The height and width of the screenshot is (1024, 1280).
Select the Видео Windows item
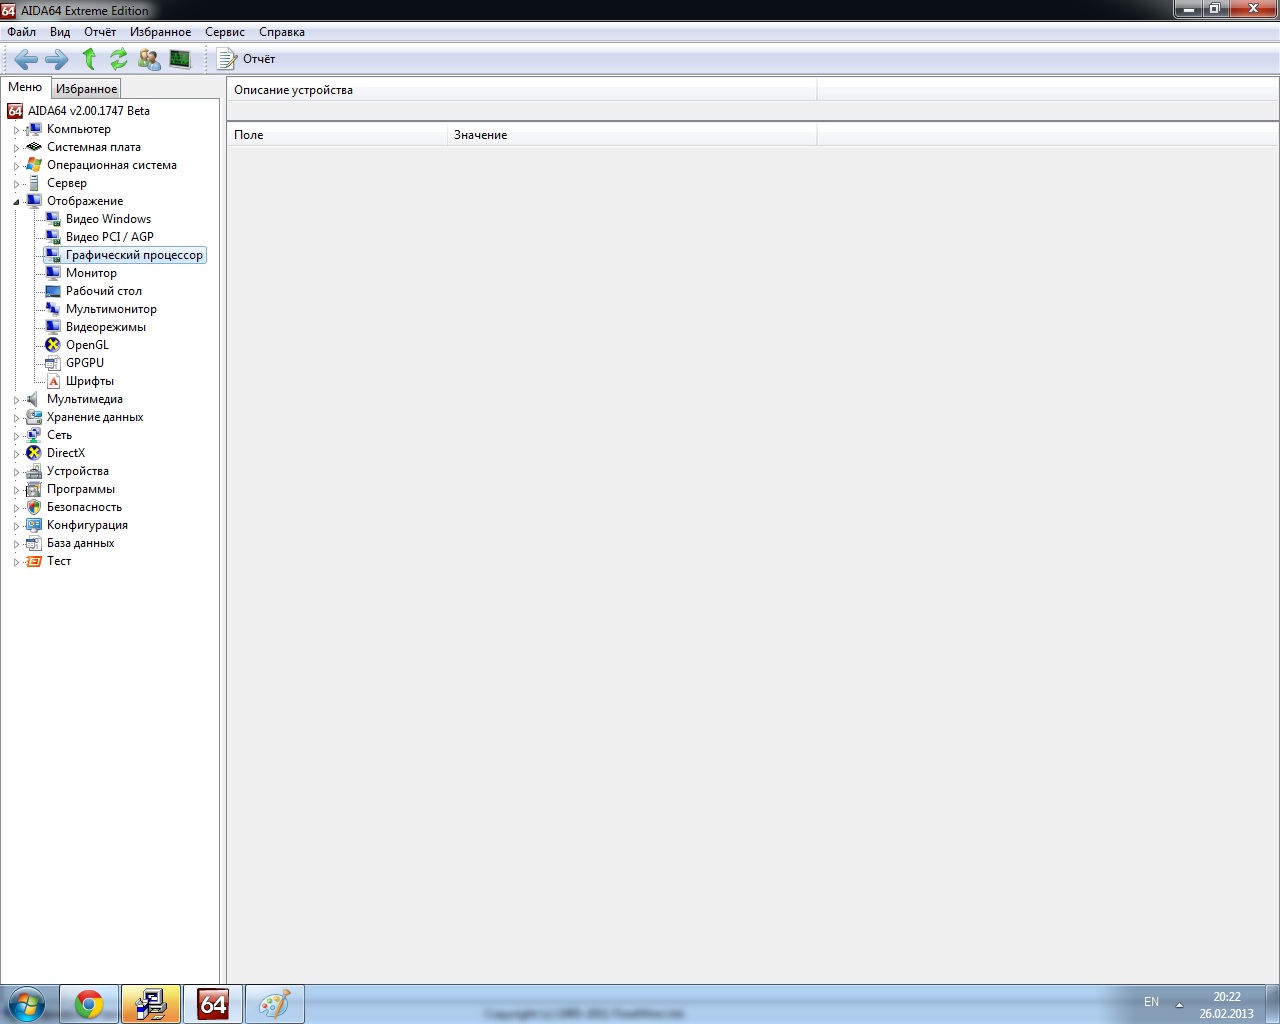click(x=108, y=219)
